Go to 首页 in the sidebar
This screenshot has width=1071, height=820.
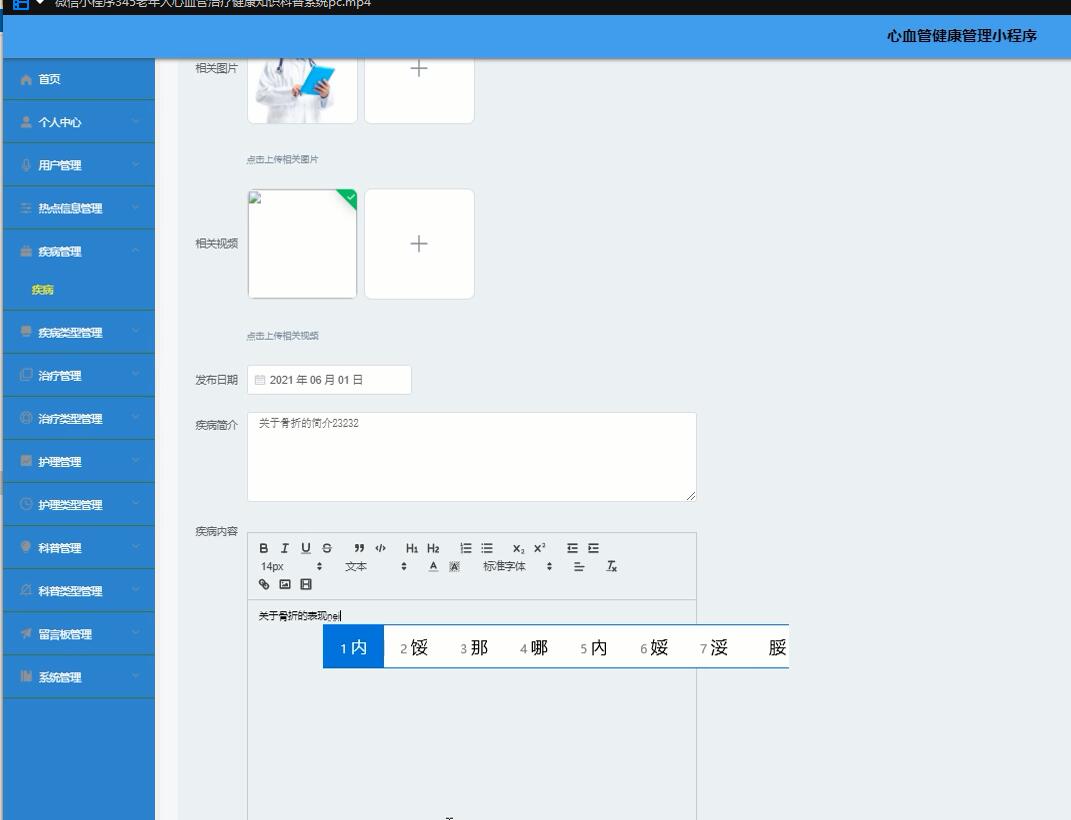coord(79,79)
